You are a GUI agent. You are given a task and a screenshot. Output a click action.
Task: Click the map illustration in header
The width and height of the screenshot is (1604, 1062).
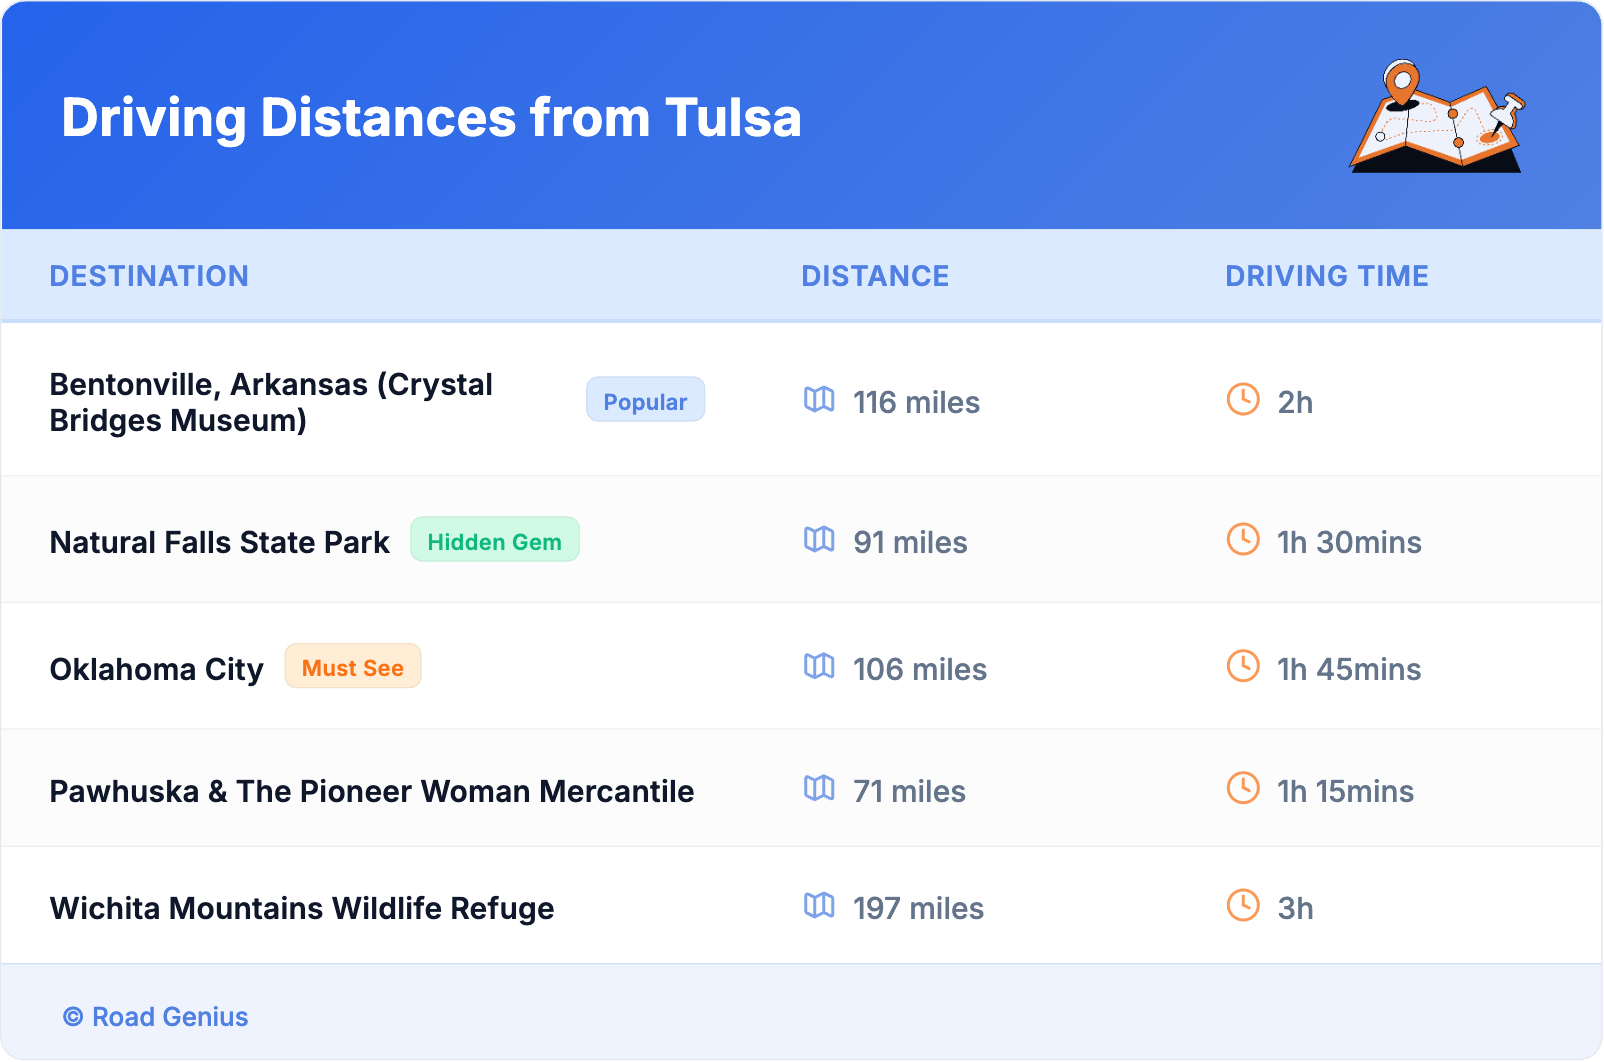[1437, 117]
